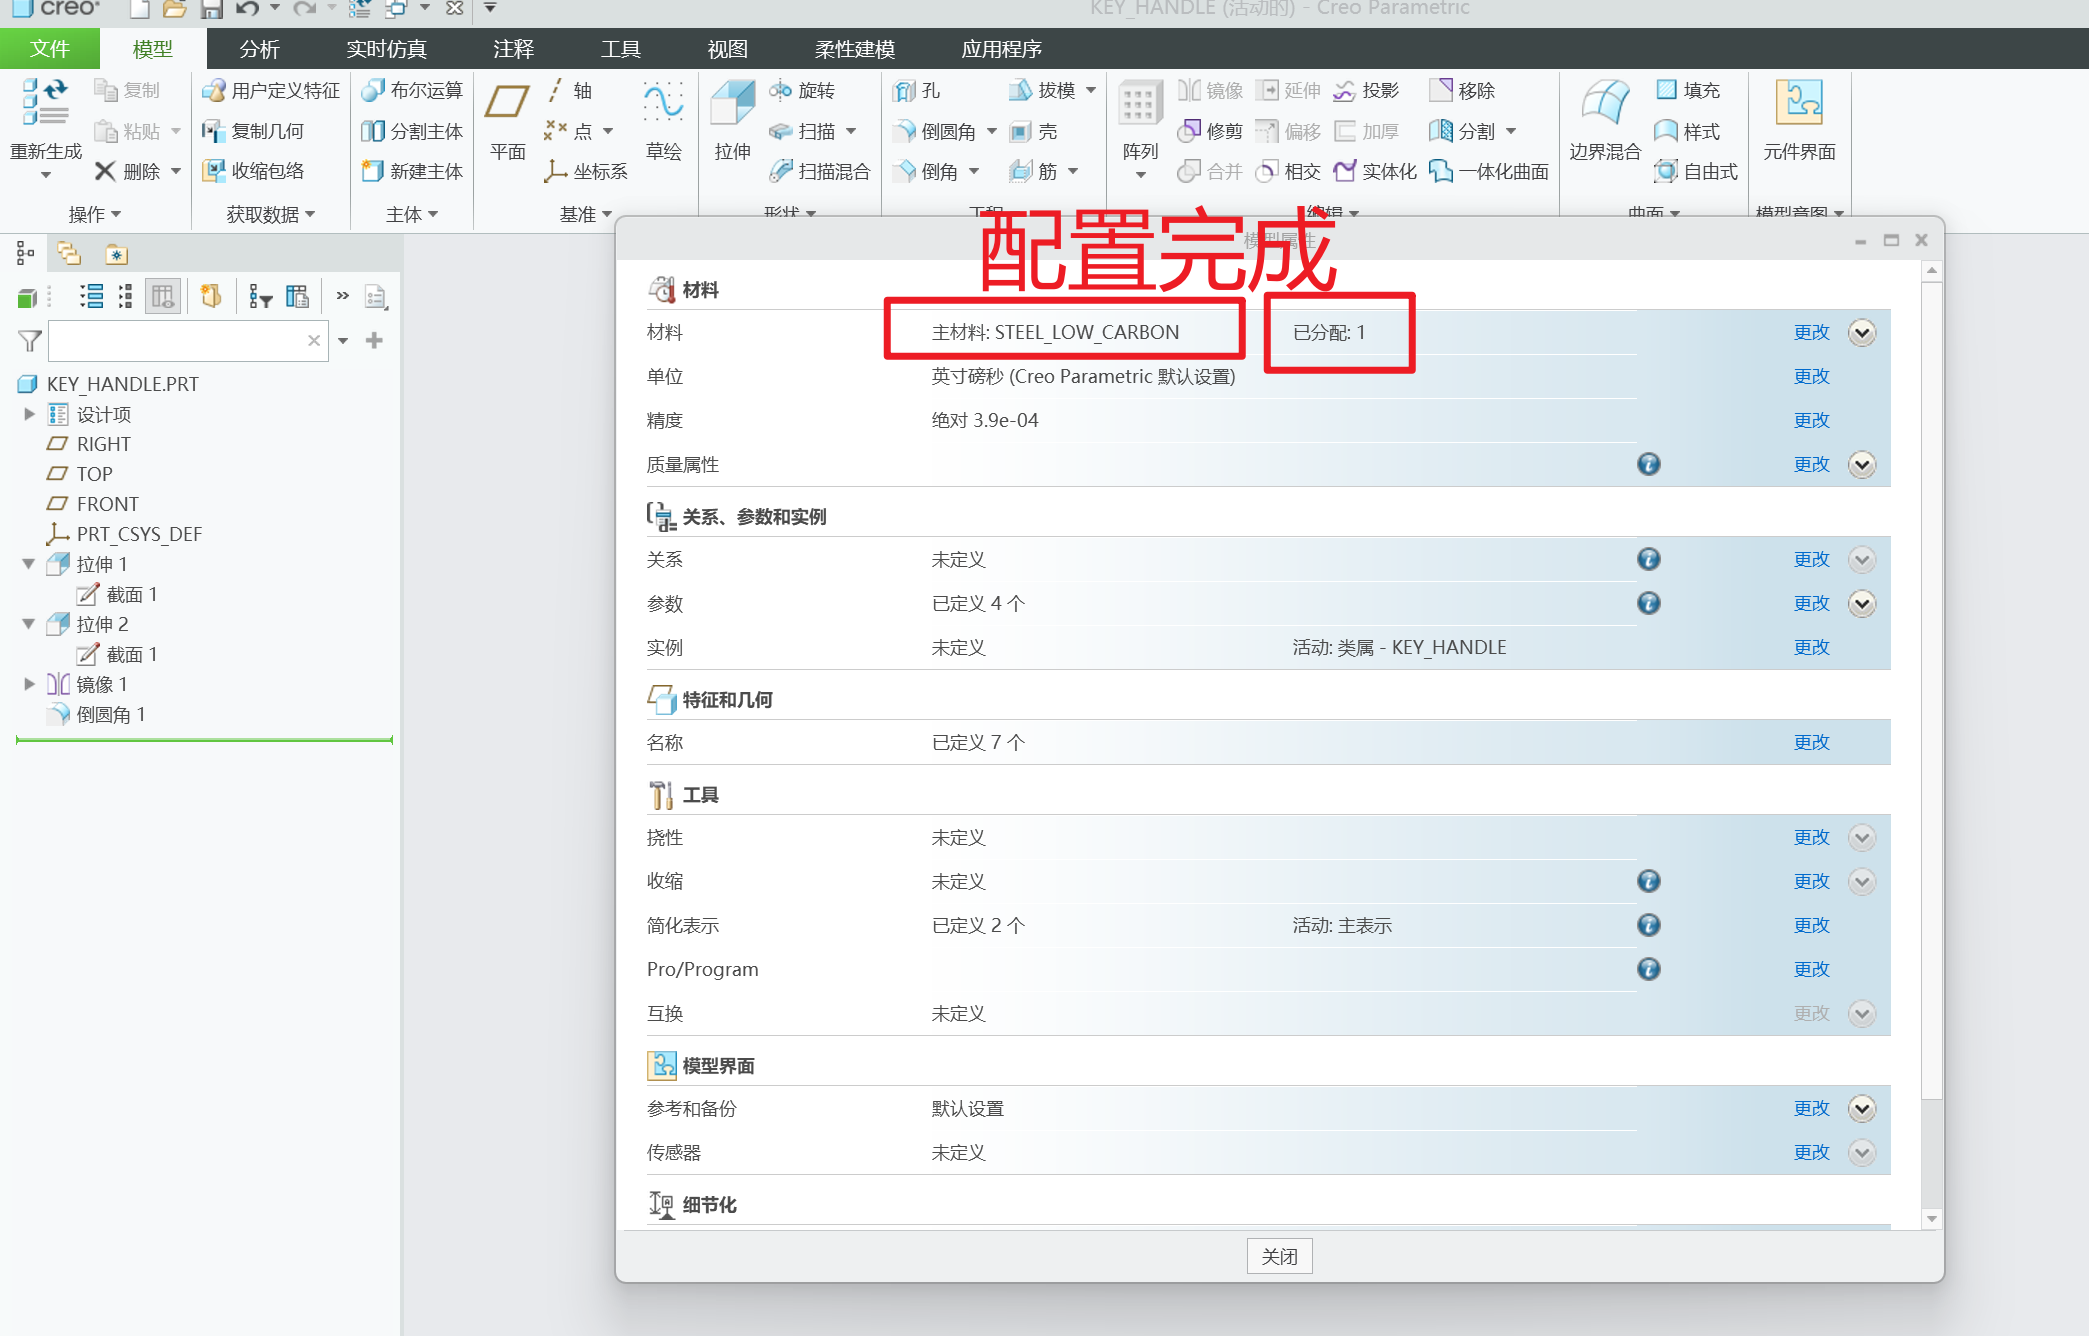Open the 文件 menu
This screenshot has height=1336, width=2089.
tap(49, 49)
